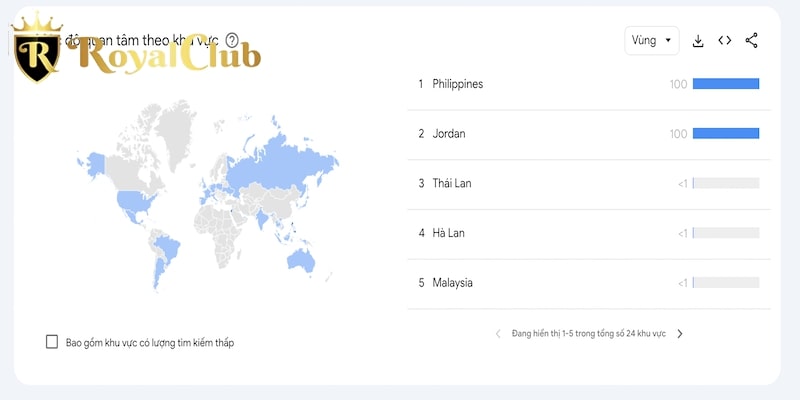Enable low search volume regions checkbox
The image size is (800, 400).
tap(52, 342)
